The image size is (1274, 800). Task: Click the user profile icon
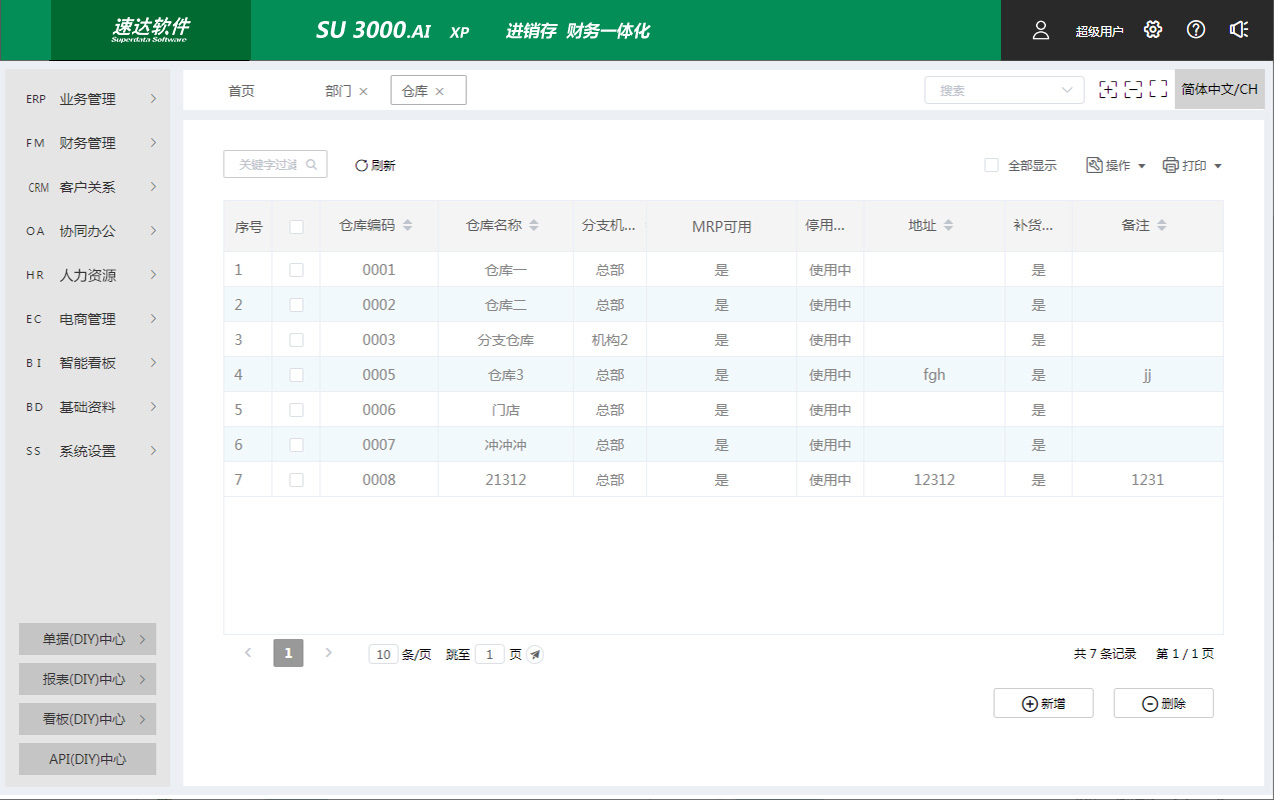(x=1041, y=30)
